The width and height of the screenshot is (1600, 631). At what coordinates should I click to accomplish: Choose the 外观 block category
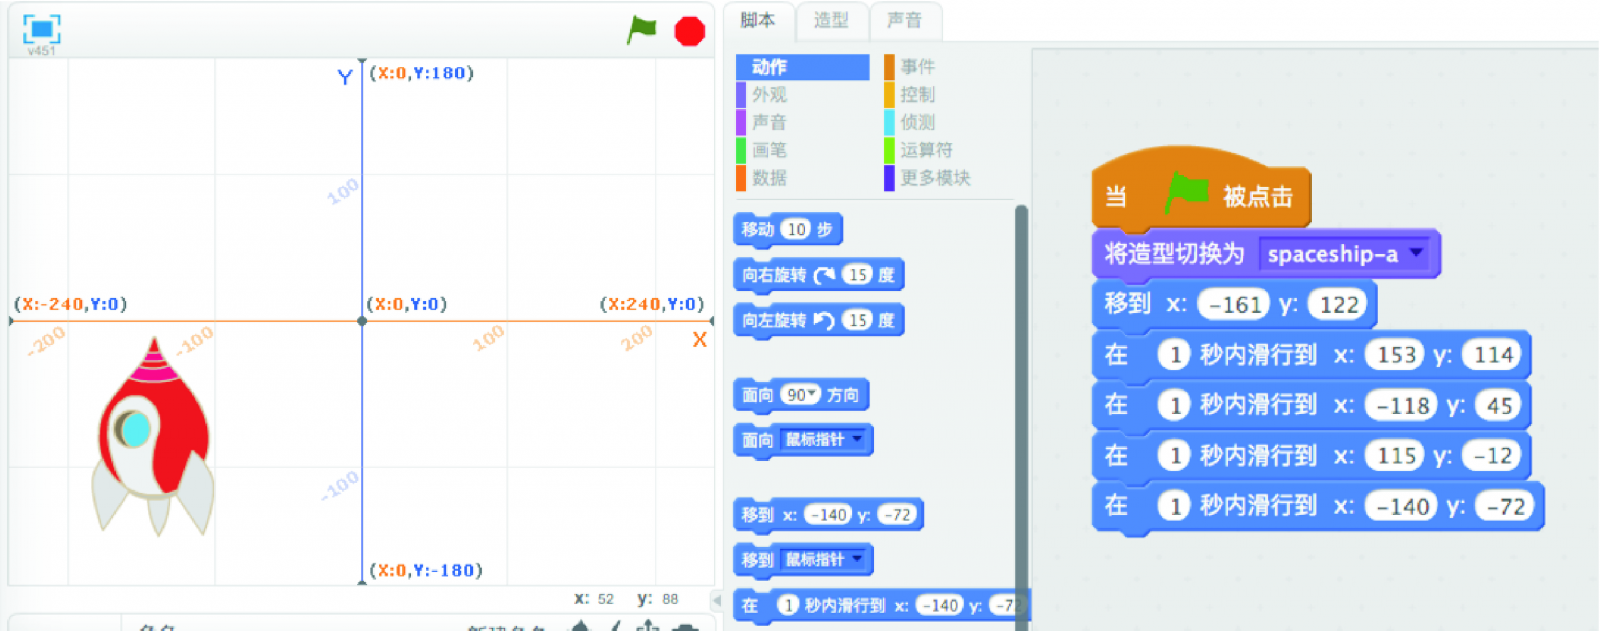click(x=769, y=95)
